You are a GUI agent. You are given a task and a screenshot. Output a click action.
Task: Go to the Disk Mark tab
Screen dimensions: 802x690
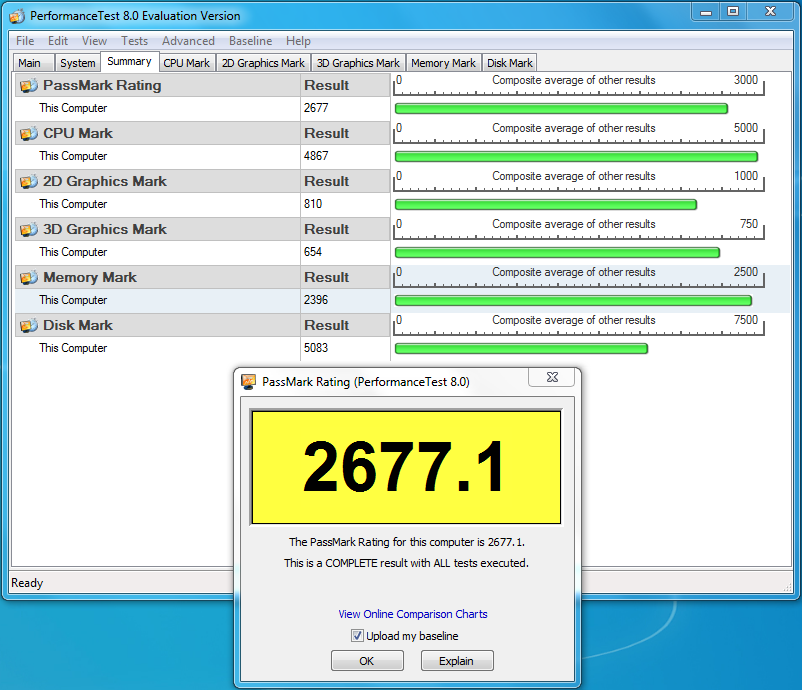[510, 63]
